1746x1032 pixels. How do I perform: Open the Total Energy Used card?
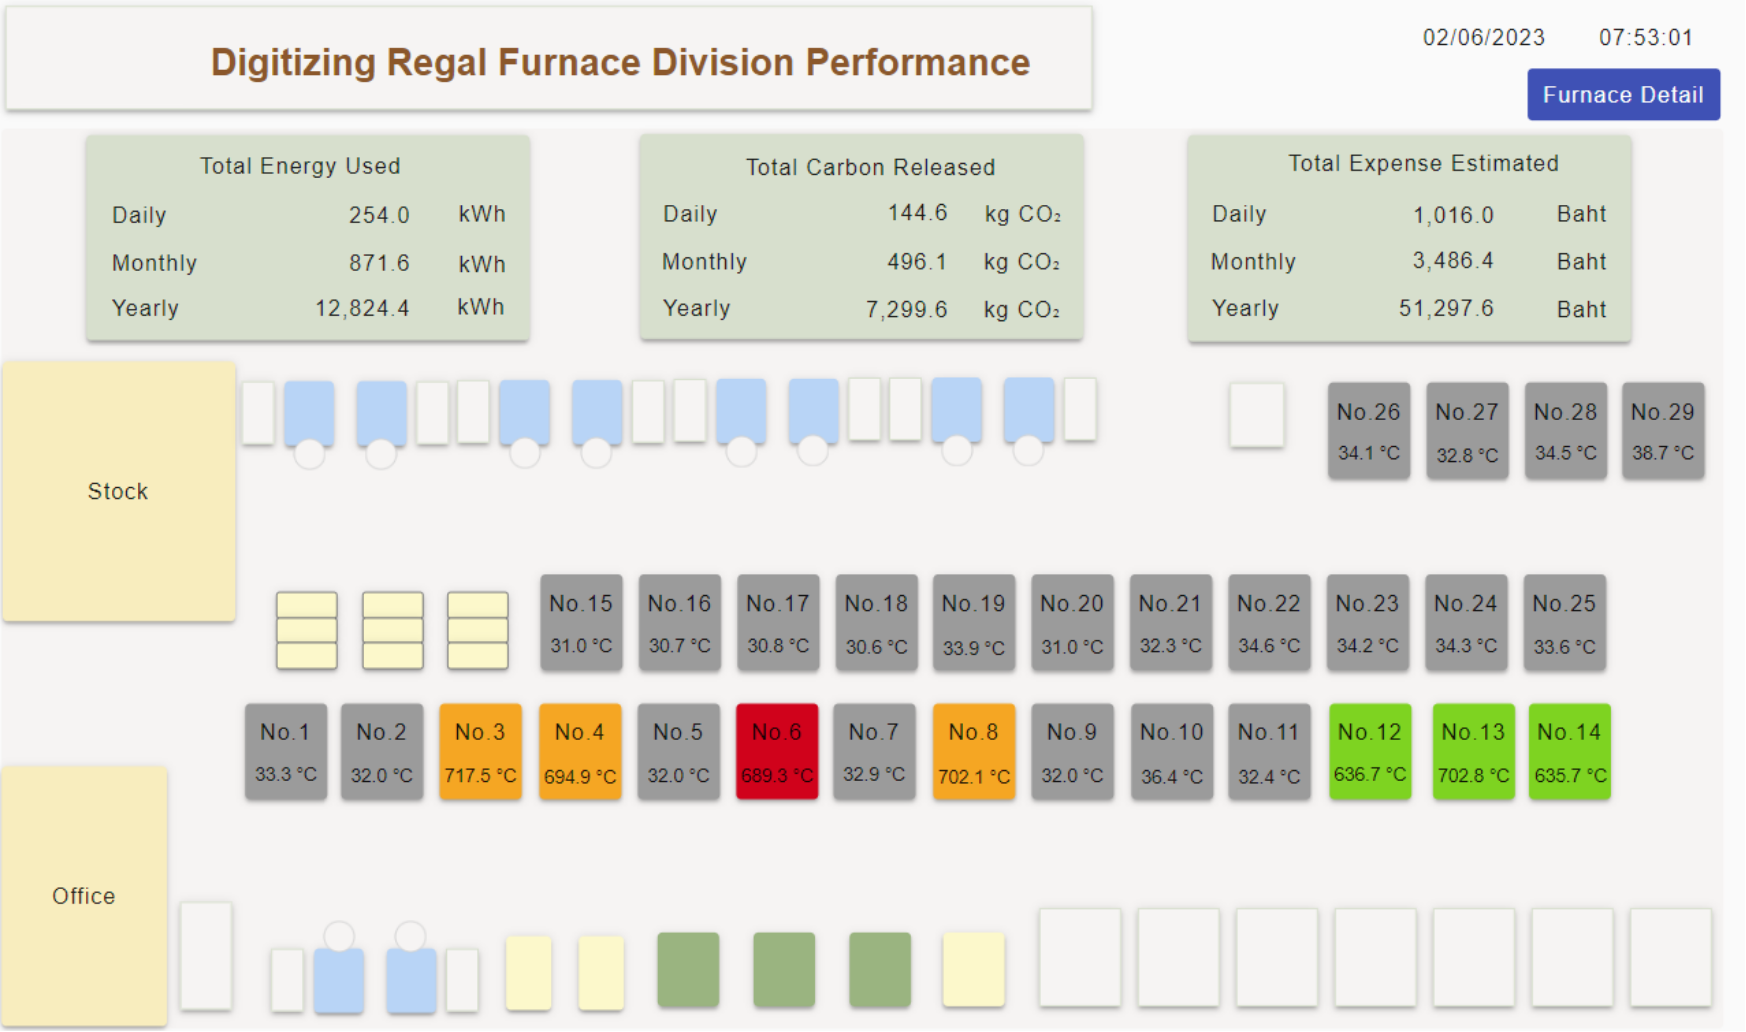[307, 239]
